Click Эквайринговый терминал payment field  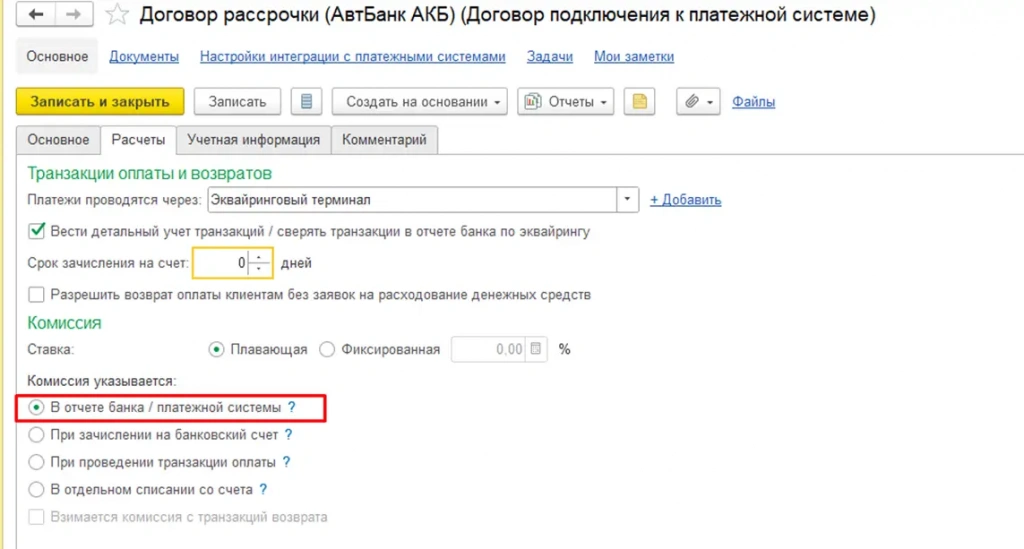(412, 200)
